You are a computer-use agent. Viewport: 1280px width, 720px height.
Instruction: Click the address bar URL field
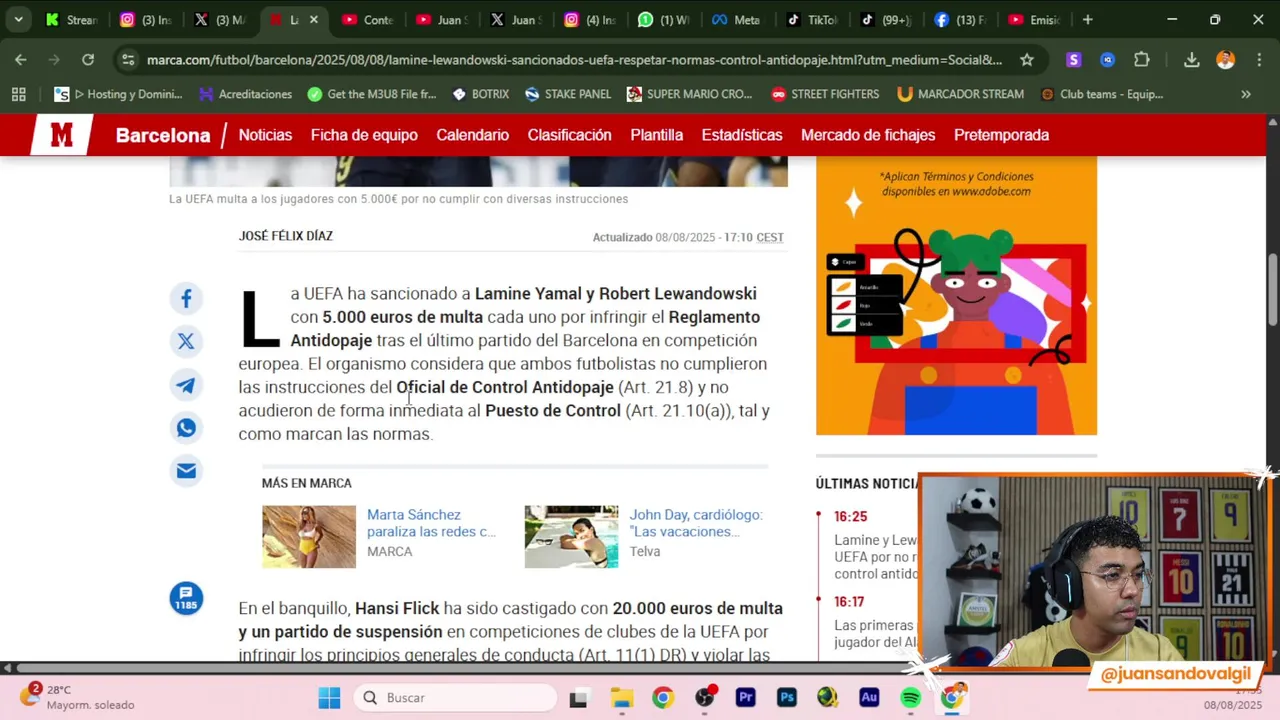point(574,60)
